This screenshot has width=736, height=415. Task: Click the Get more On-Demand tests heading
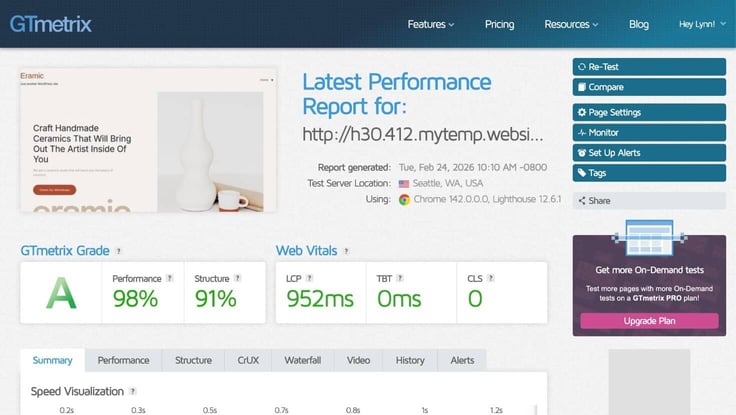coord(649,270)
